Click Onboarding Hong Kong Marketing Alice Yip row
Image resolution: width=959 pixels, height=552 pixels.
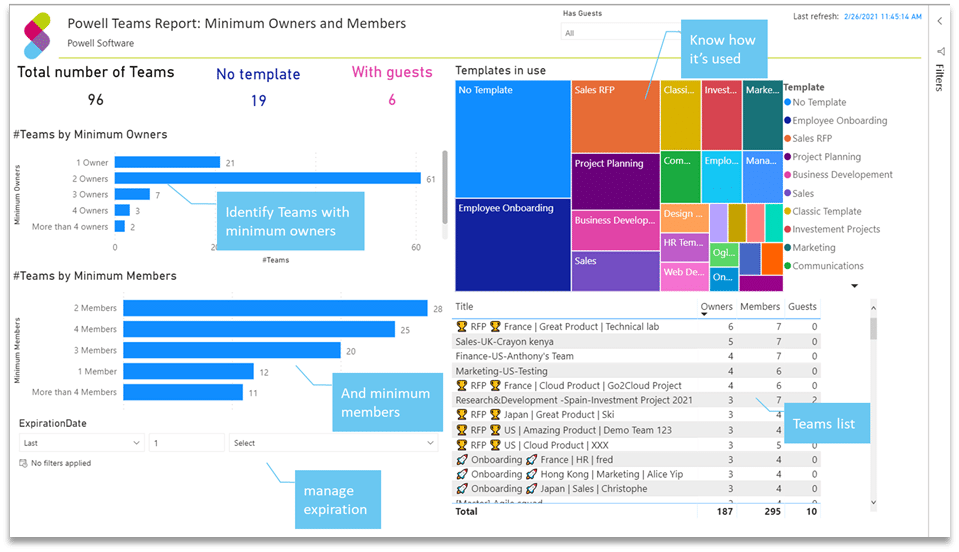click(636, 474)
